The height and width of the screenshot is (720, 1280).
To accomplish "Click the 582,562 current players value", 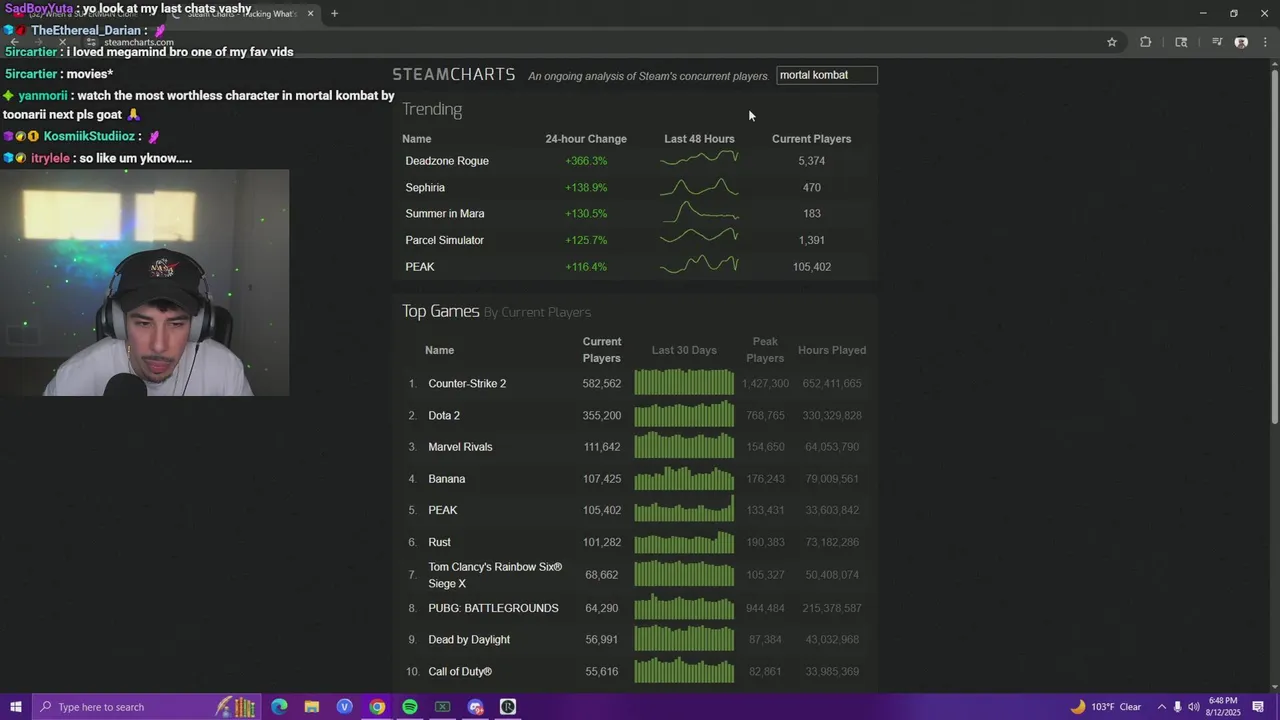I will 602,384.
